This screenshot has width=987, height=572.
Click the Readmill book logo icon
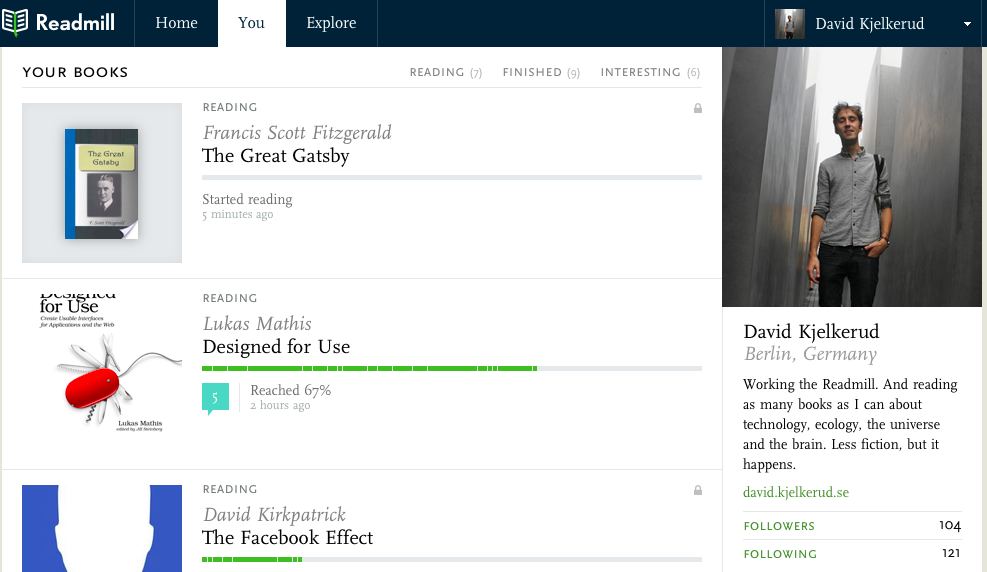[15, 23]
